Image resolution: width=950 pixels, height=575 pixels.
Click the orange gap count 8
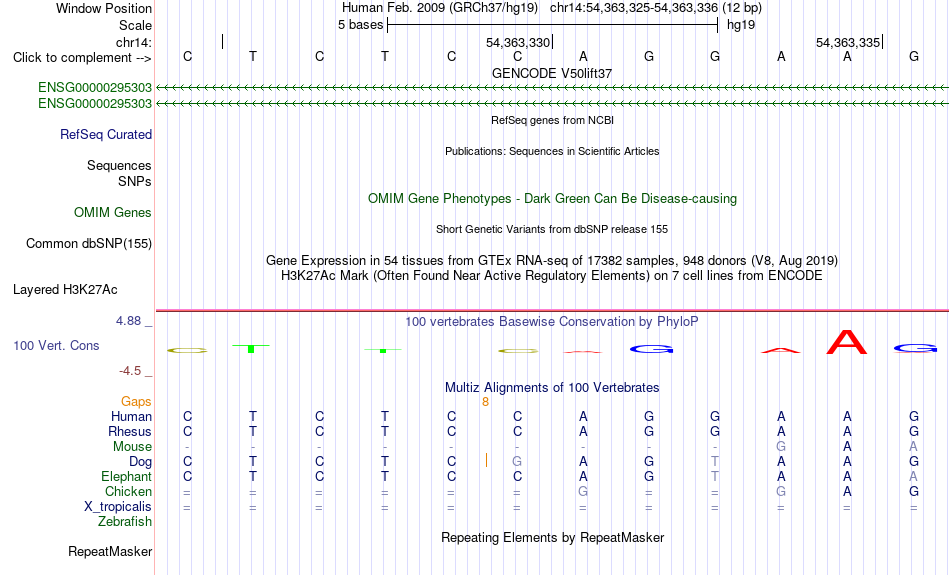click(x=485, y=402)
